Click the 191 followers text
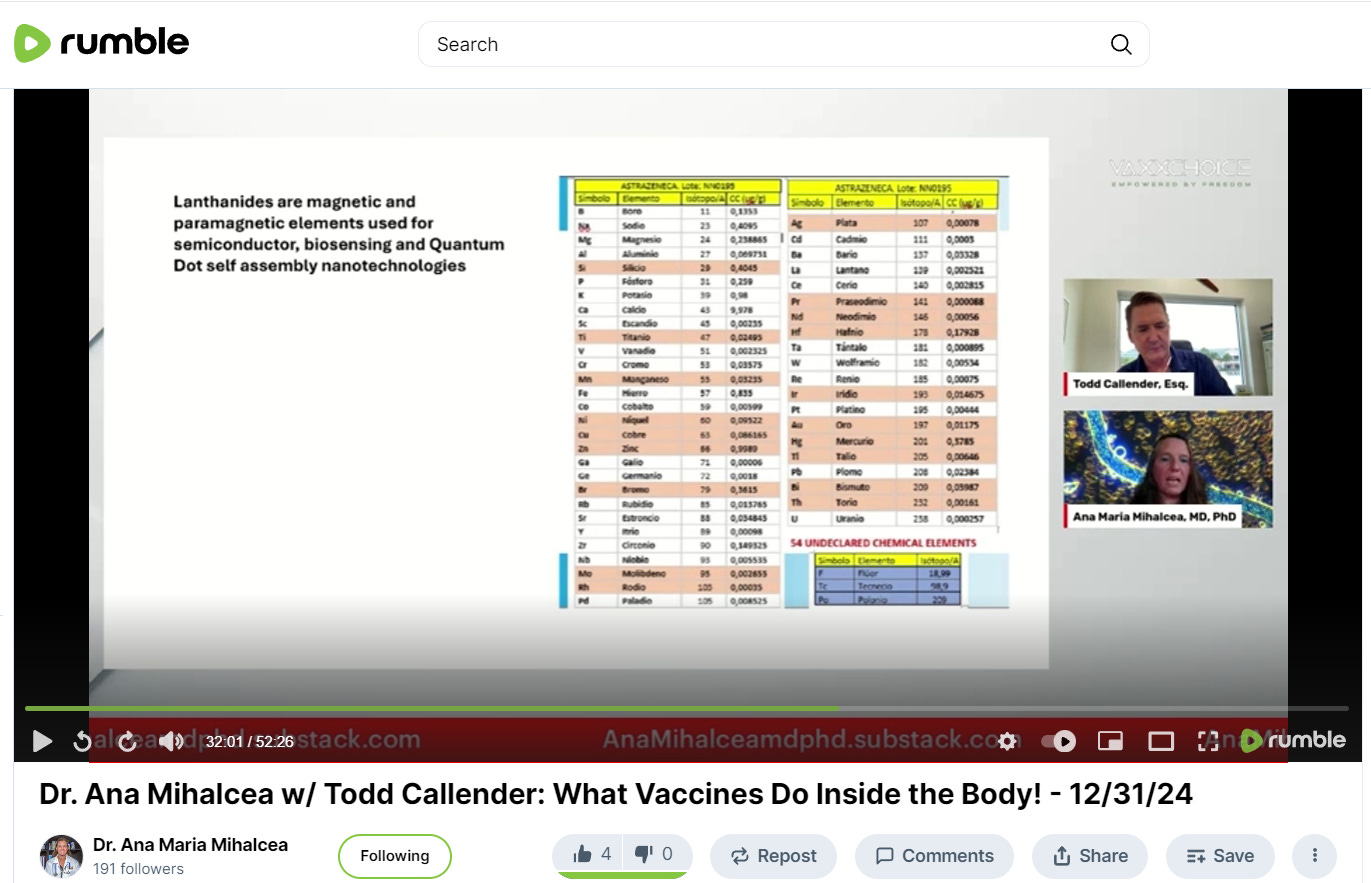 [138, 868]
